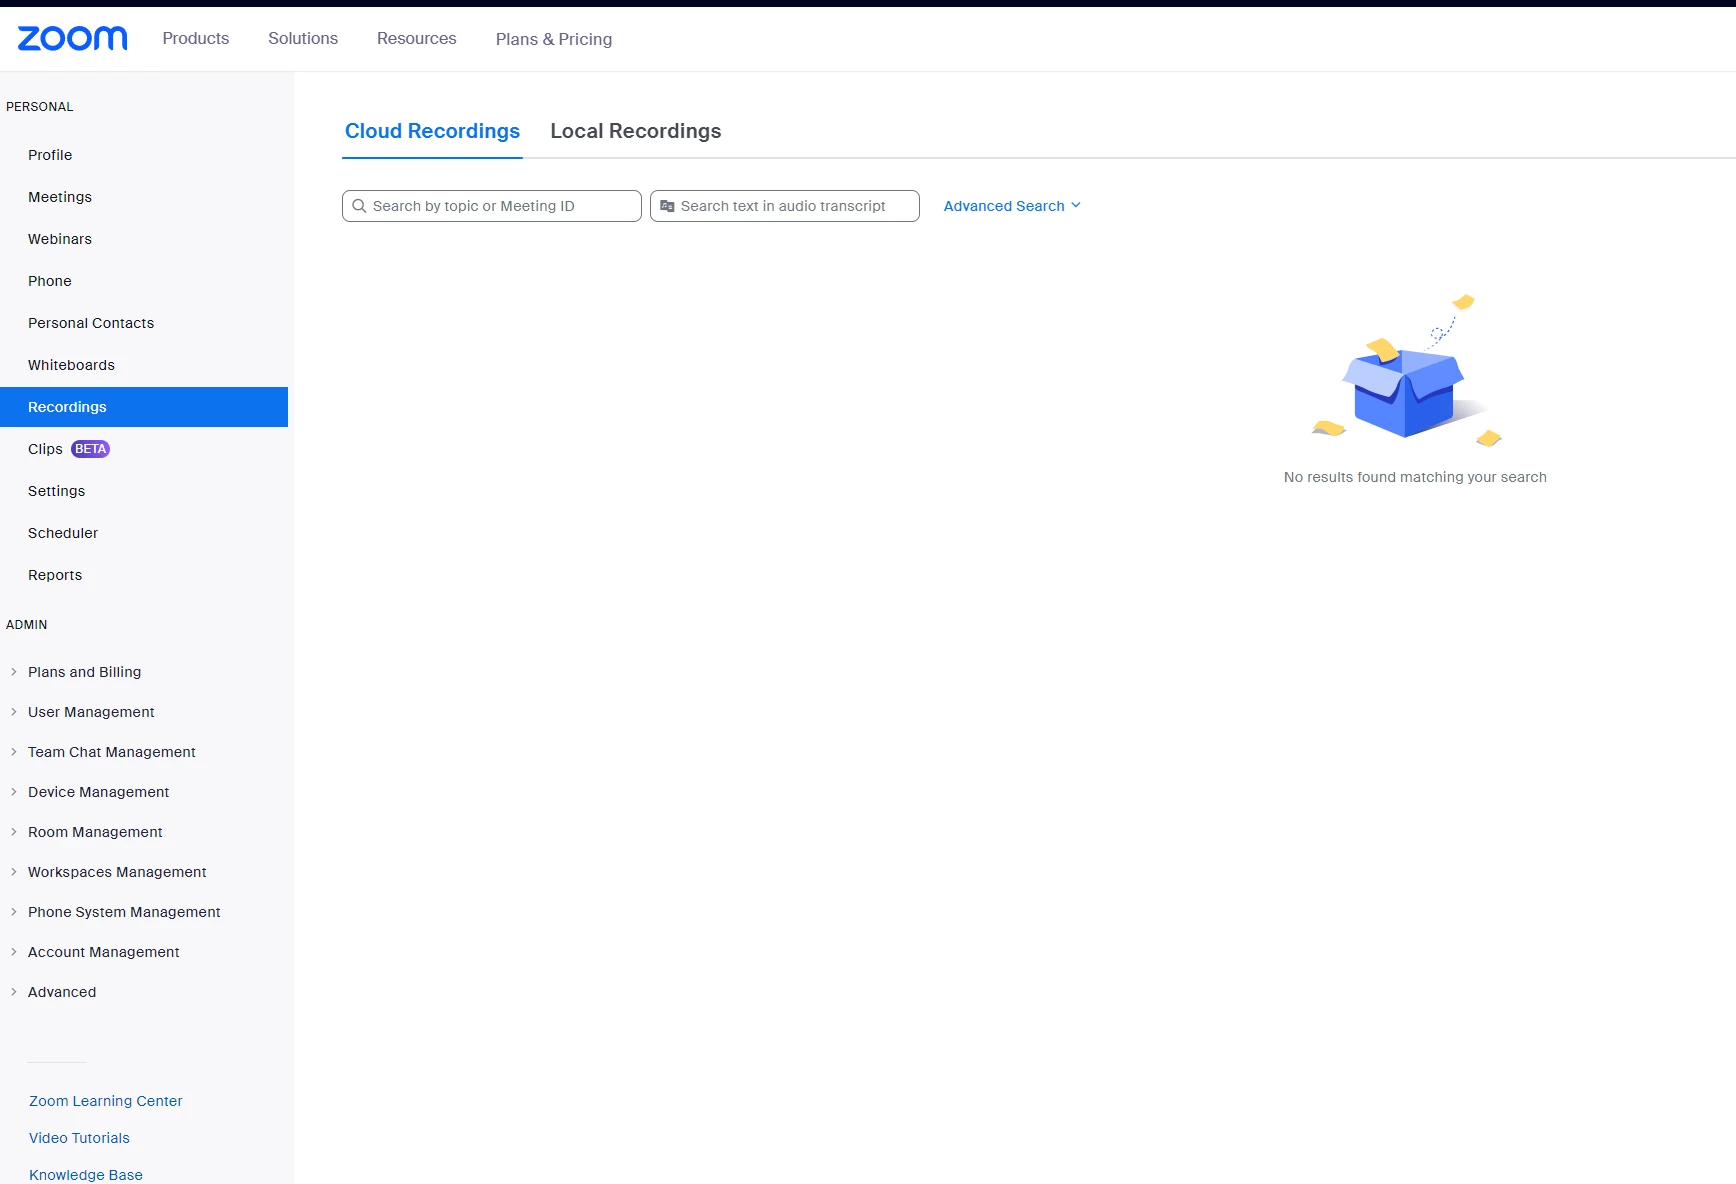
Task: Open the Knowledge Base link
Action: 86,1175
